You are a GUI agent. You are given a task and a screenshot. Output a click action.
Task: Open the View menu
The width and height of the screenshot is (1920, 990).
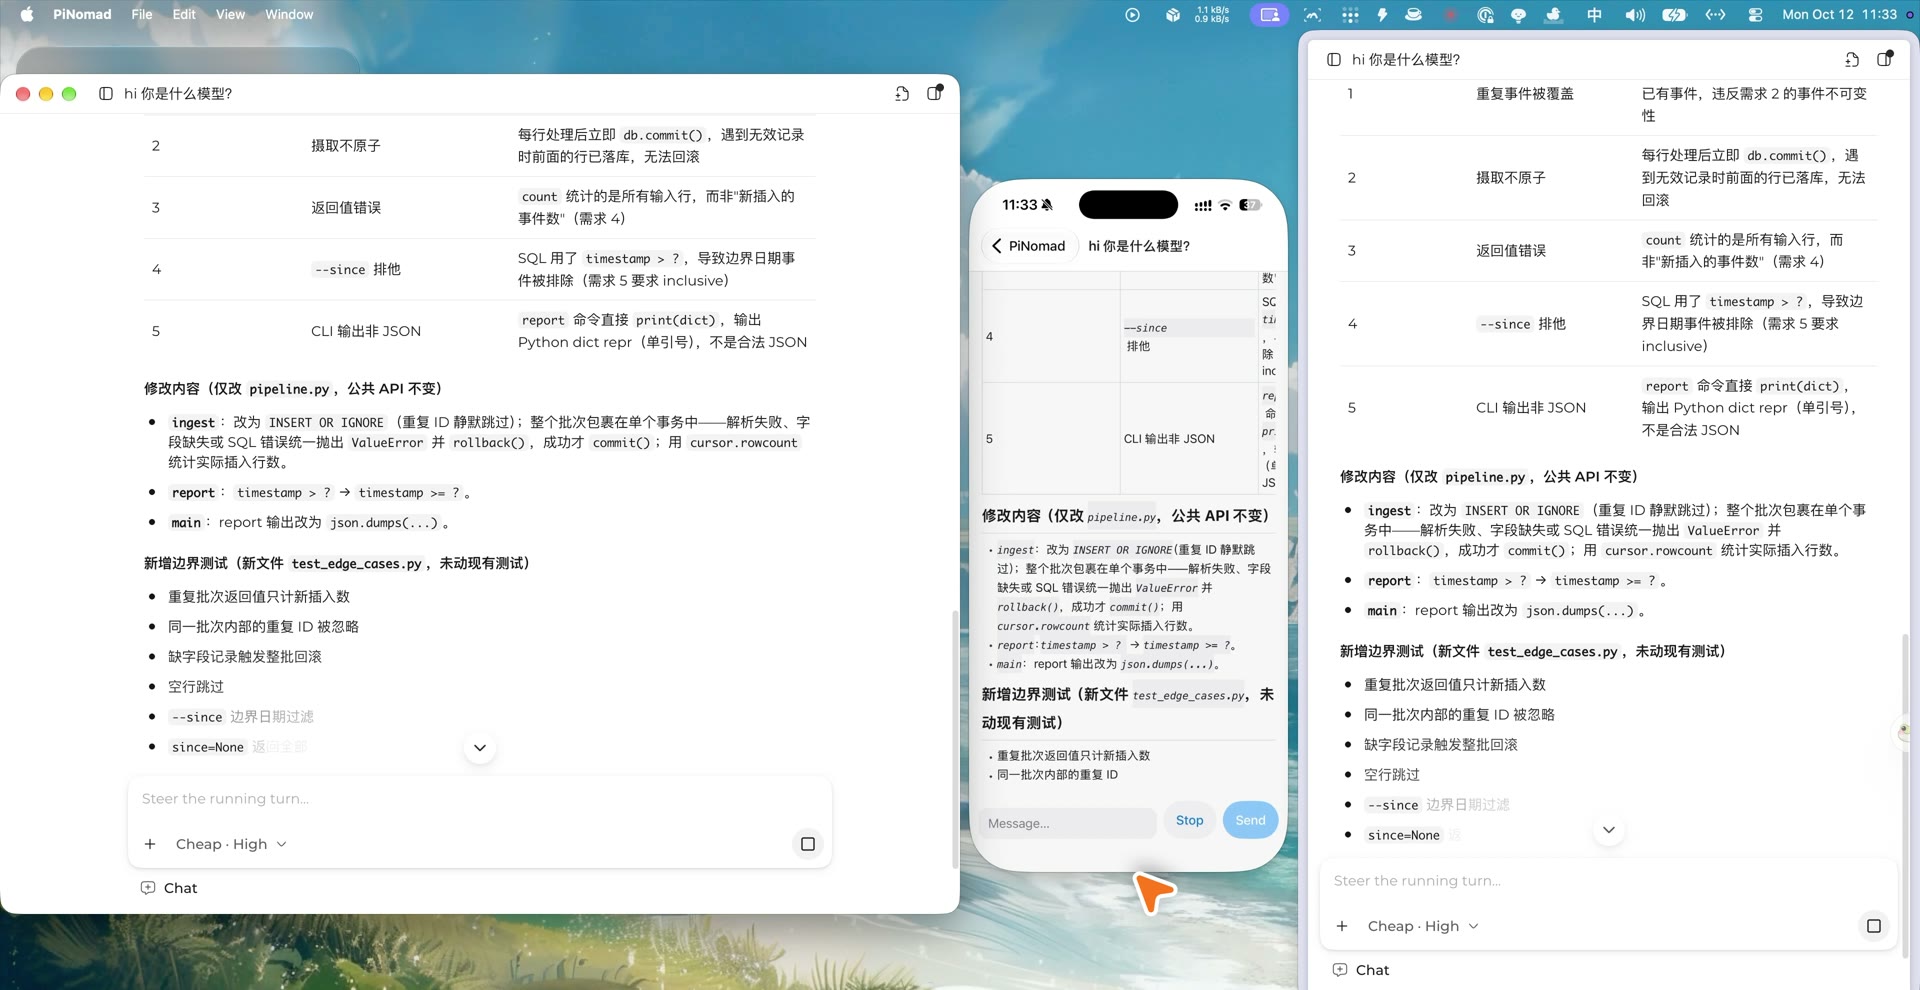(230, 15)
